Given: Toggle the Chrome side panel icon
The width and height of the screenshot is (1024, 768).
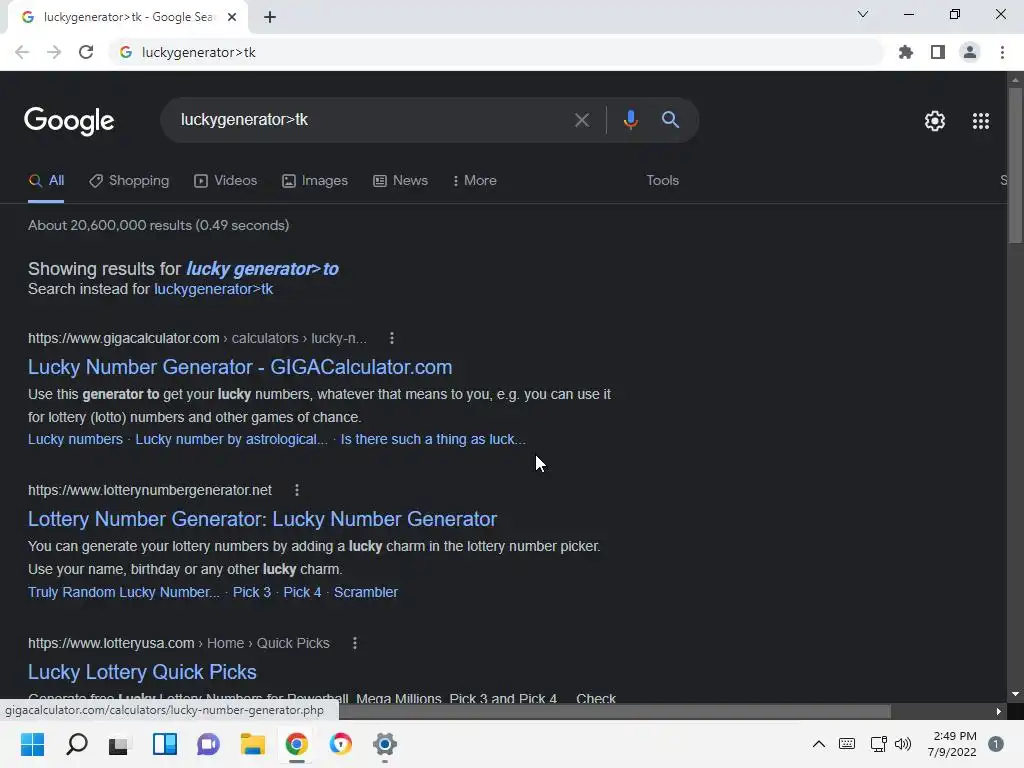Looking at the screenshot, I should [x=938, y=52].
